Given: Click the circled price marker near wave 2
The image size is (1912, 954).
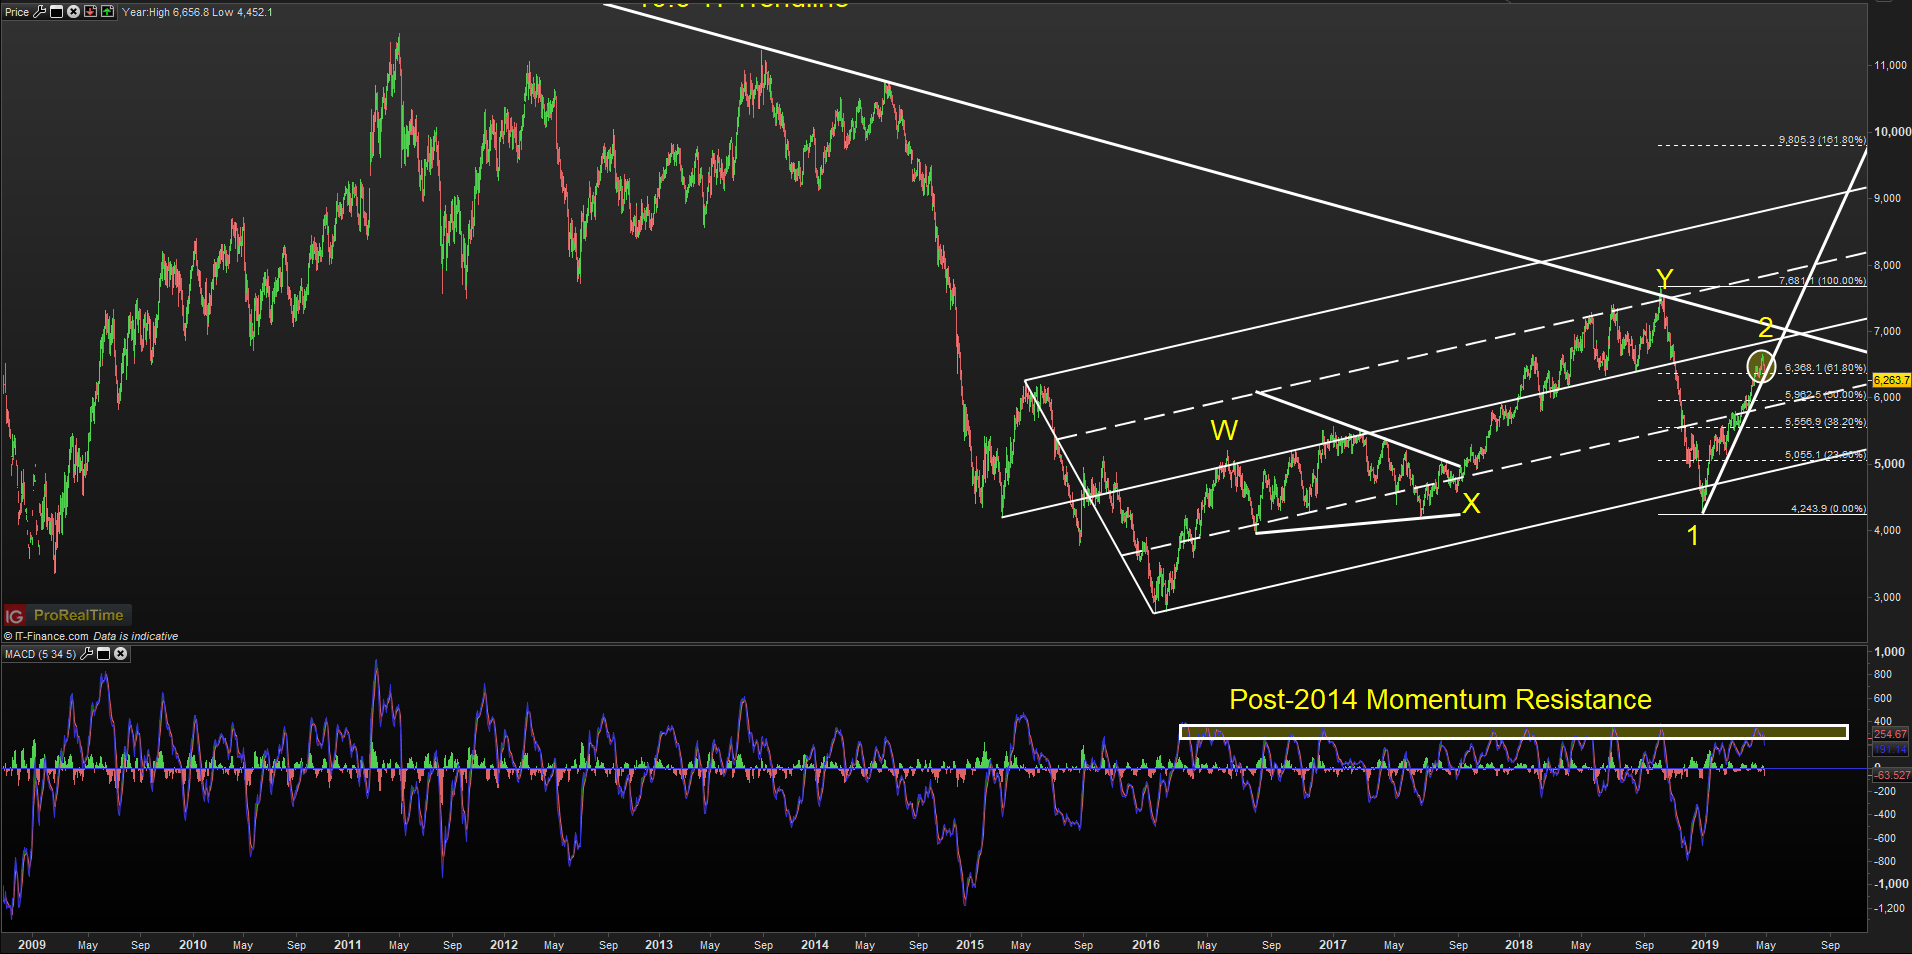Looking at the screenshot, I should coord(1761,366).
